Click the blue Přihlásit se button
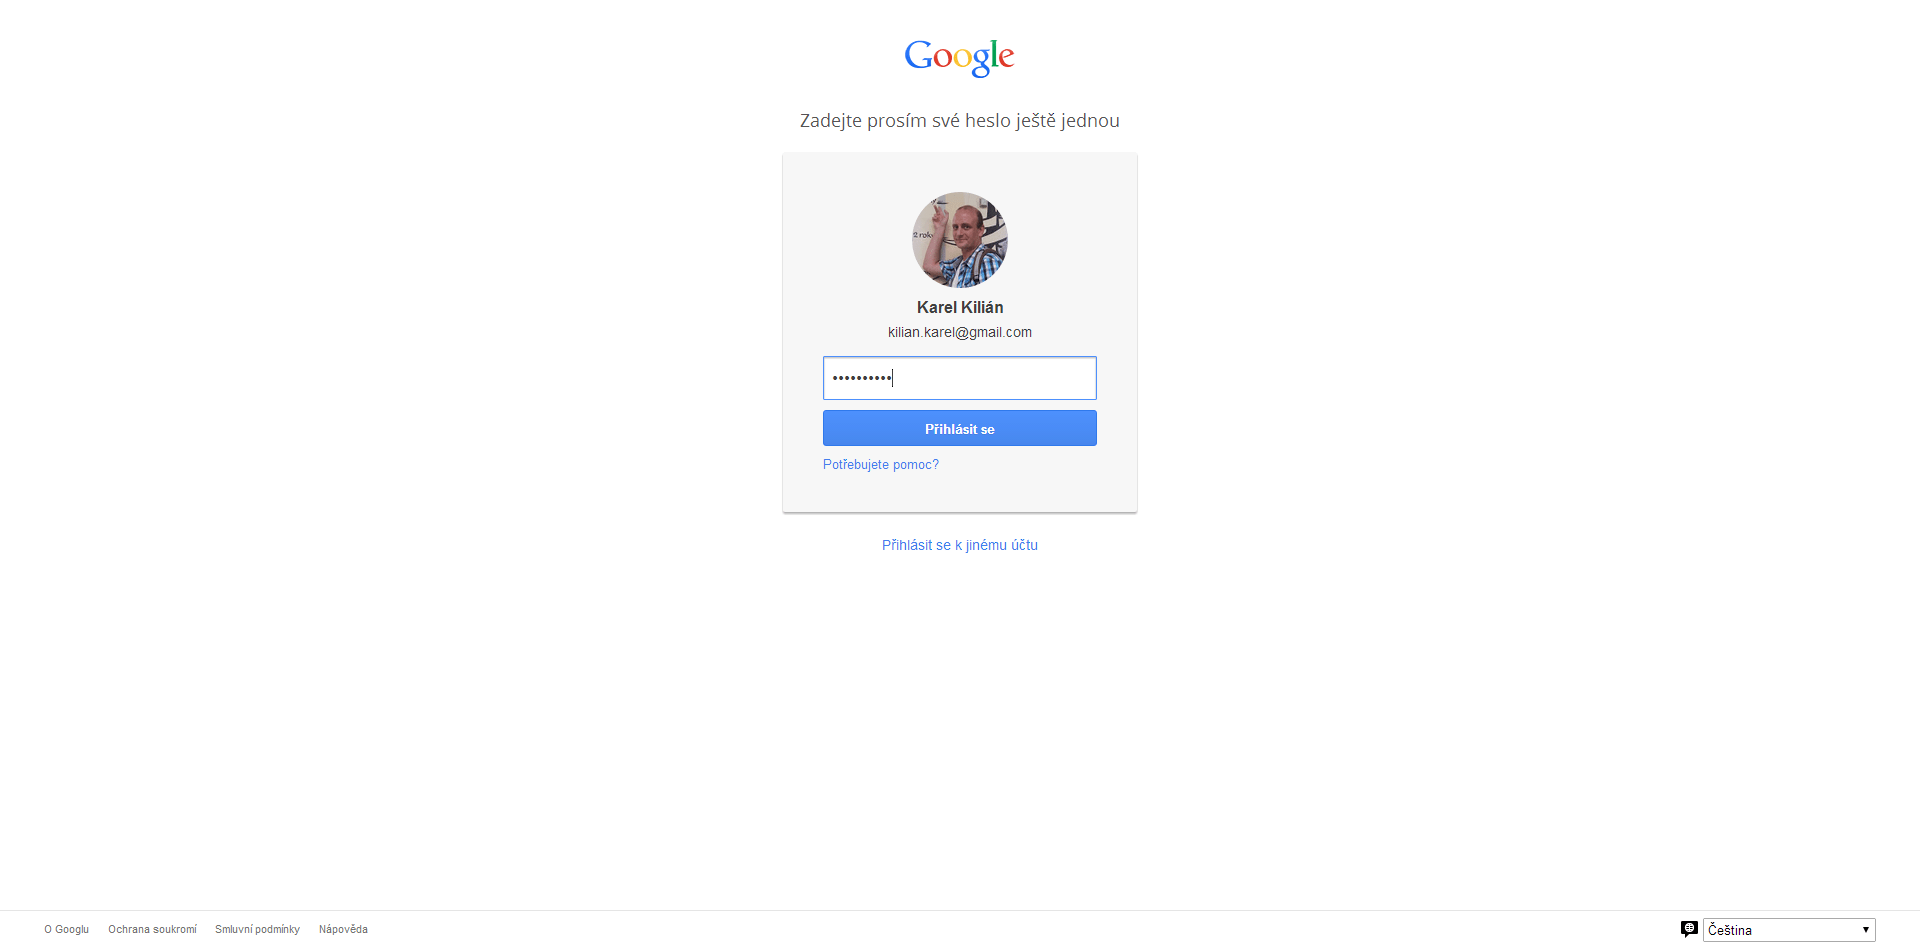The width and height of the screenshot is (1920, 946). (960, 428)
